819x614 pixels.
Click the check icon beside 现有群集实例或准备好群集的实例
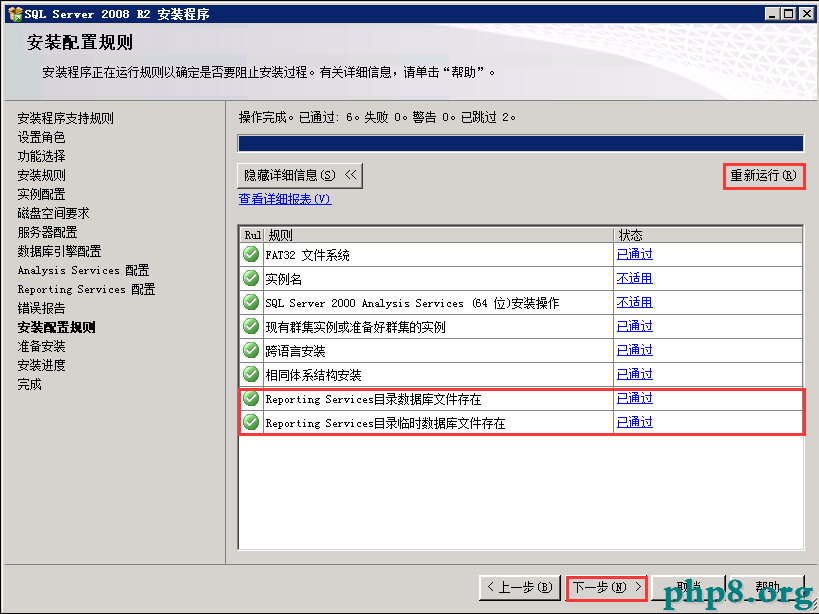tap(251, 326)
